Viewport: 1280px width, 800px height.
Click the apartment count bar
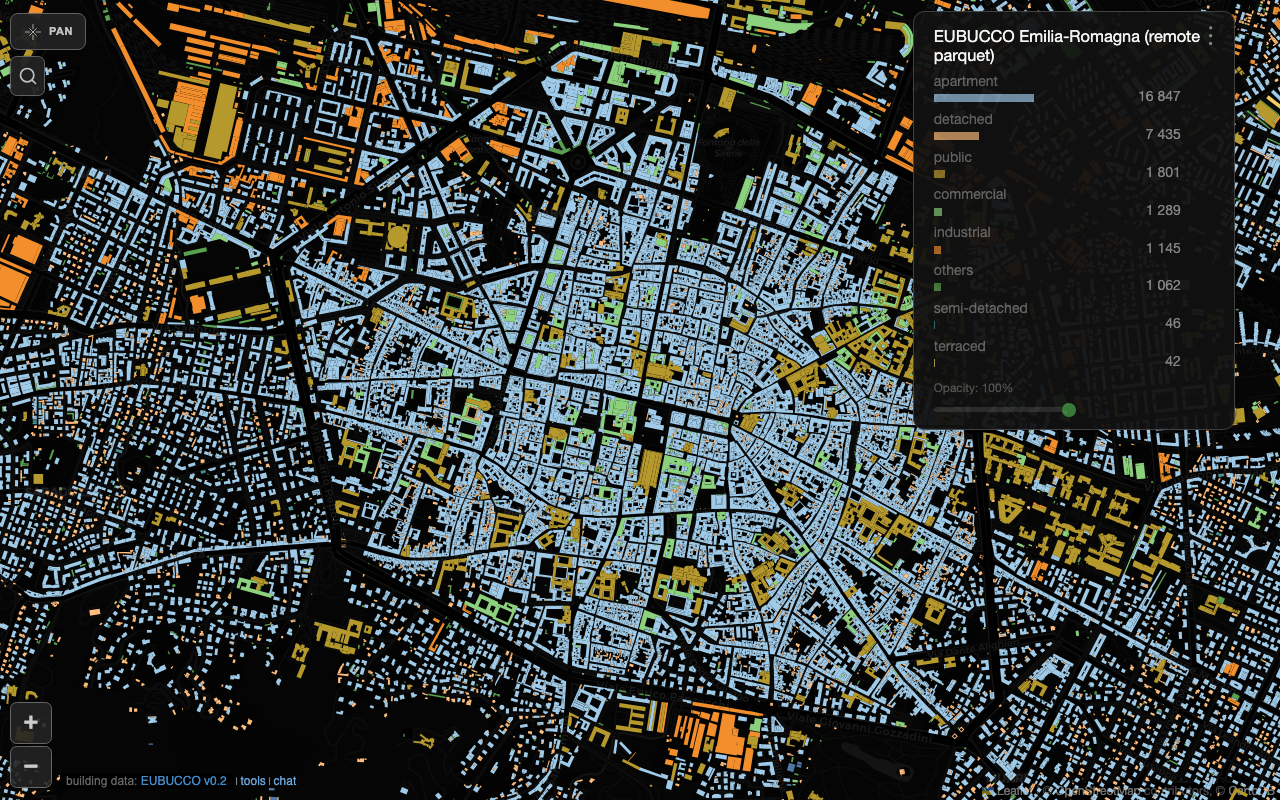click(984, 98)
